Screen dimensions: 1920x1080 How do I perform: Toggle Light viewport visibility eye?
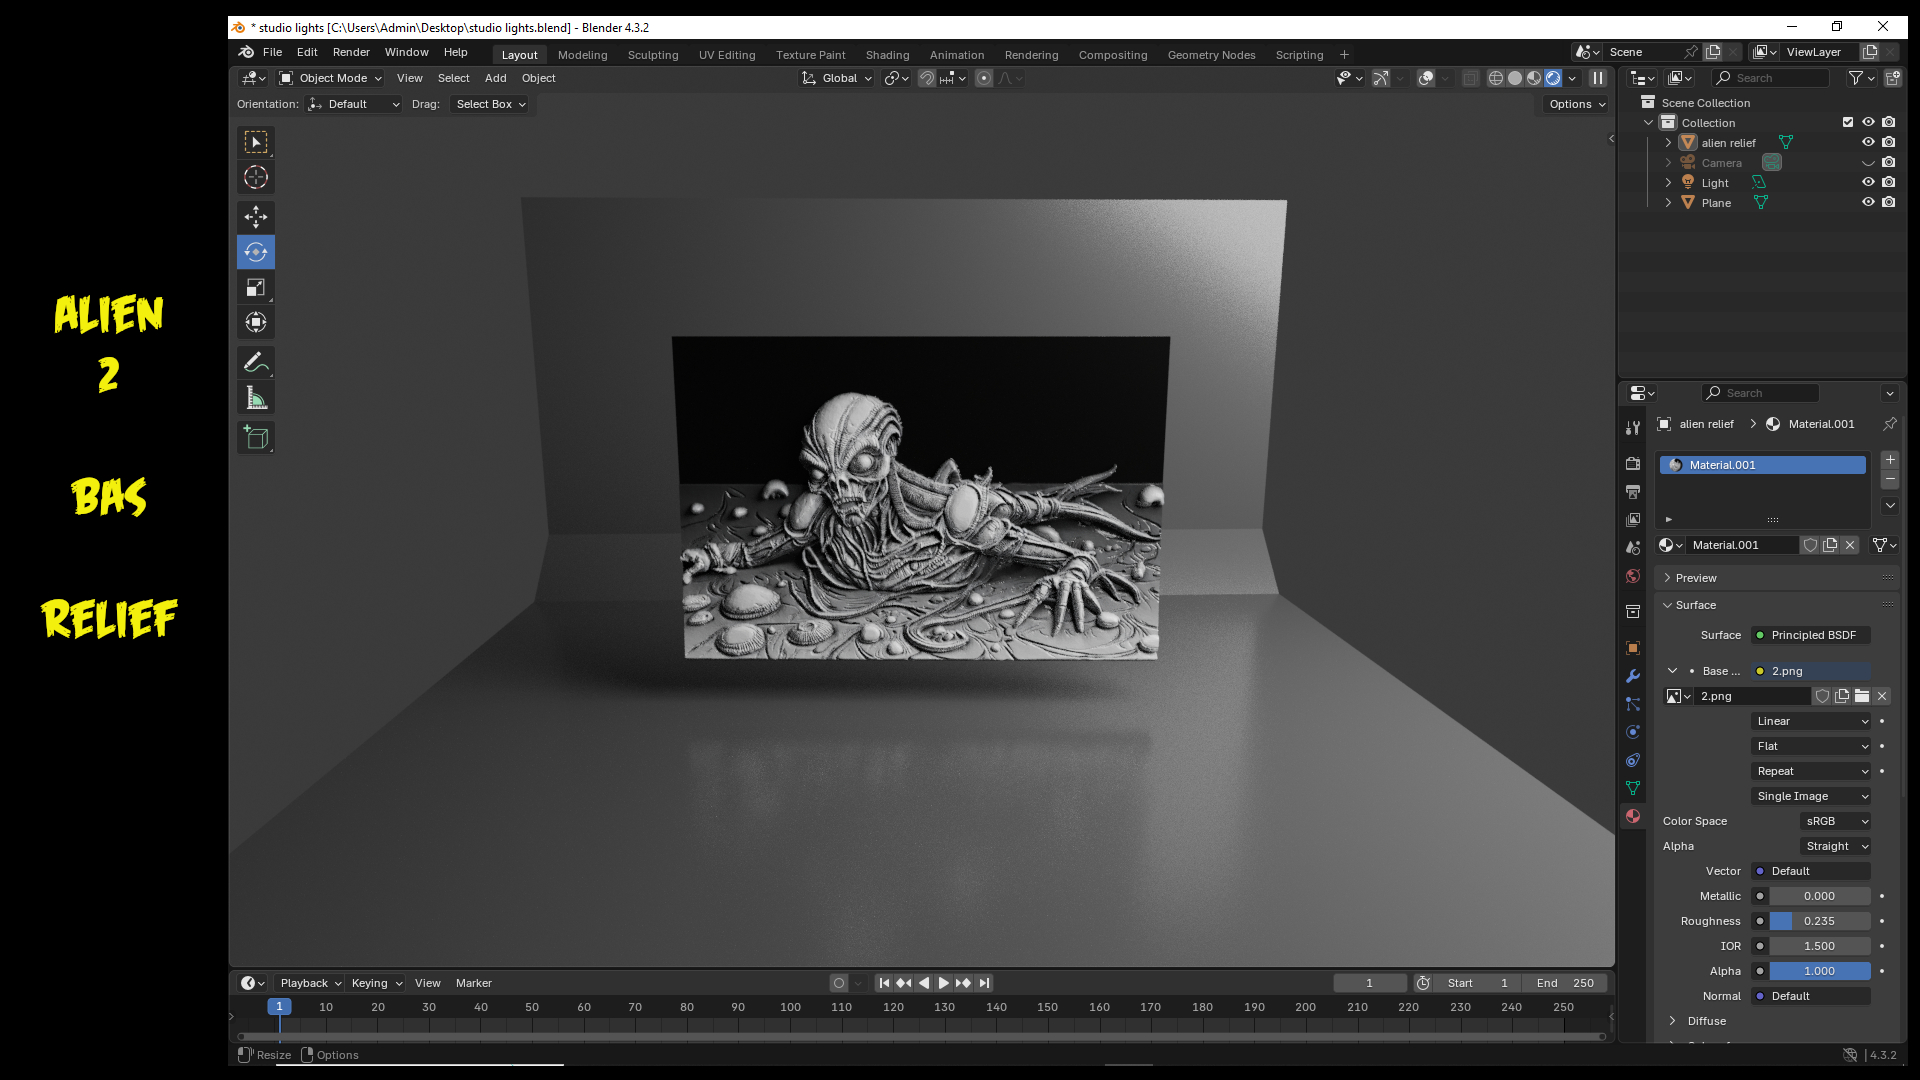click(x=1868, y=182)
